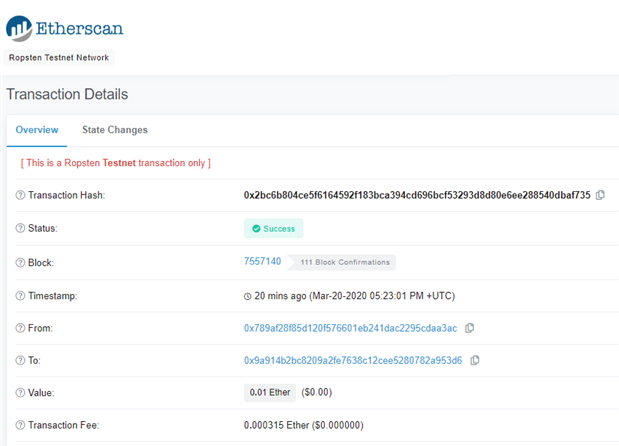Click help icon beside Timestamp
The height and width of the screenshot is (446, 619).
tap(20, 296)
